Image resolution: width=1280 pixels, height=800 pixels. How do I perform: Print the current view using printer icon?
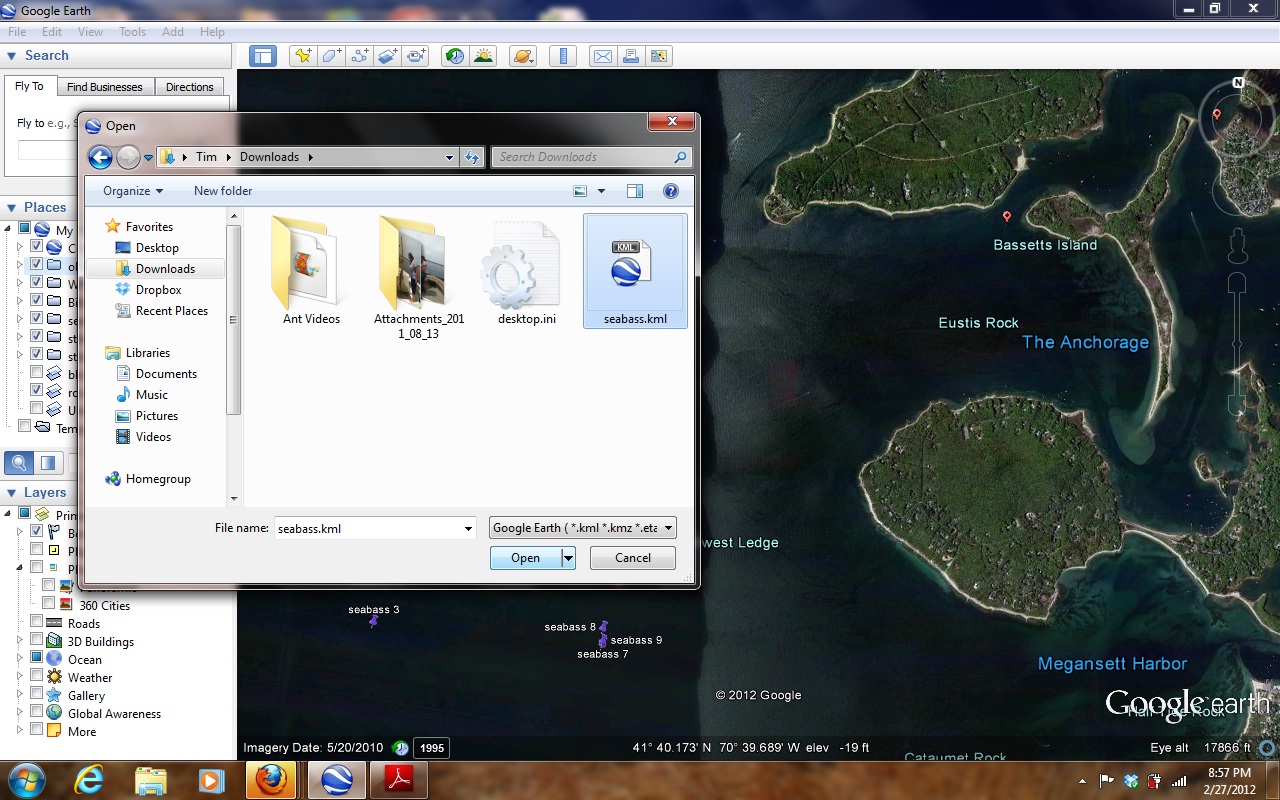coord(631,56)
